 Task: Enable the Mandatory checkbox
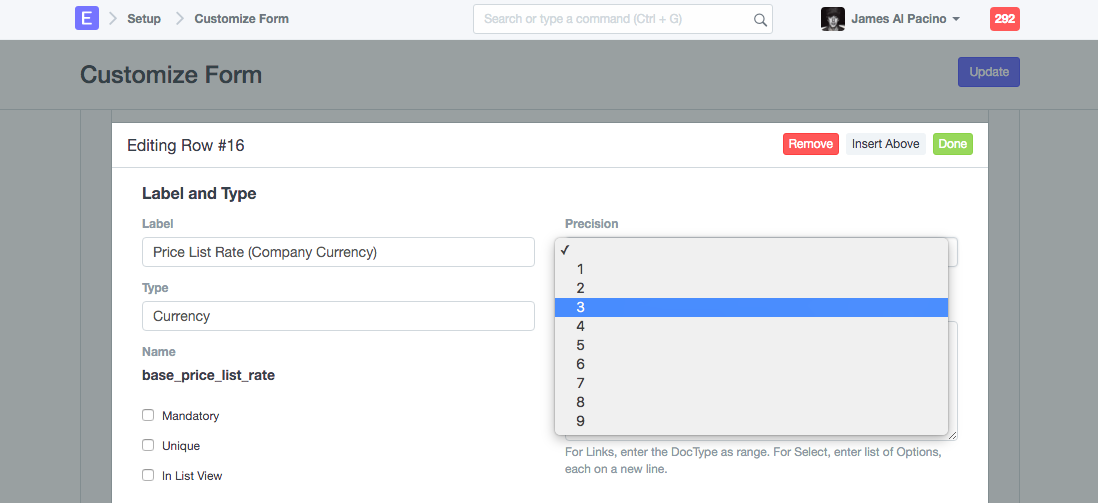point(148,415)
